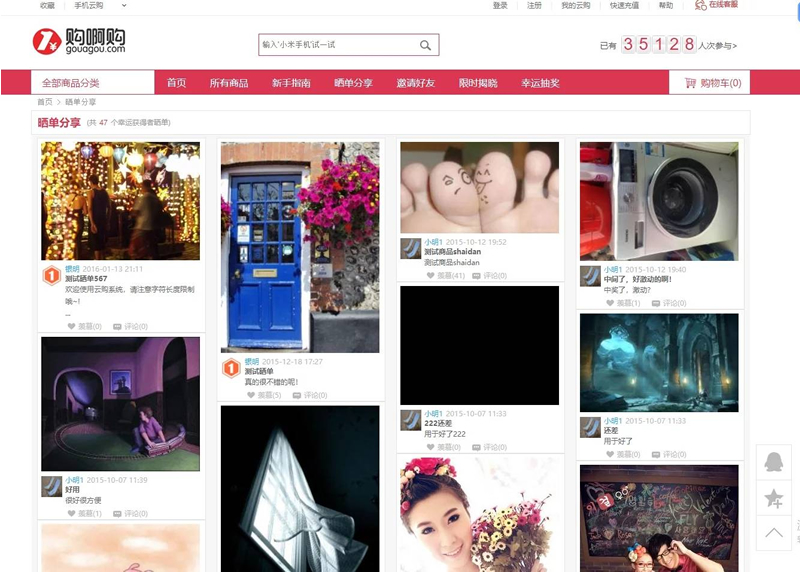The image size is (800, 572).
Task: Click 小明1 avatar under toes photo
Action: [410, 248]
